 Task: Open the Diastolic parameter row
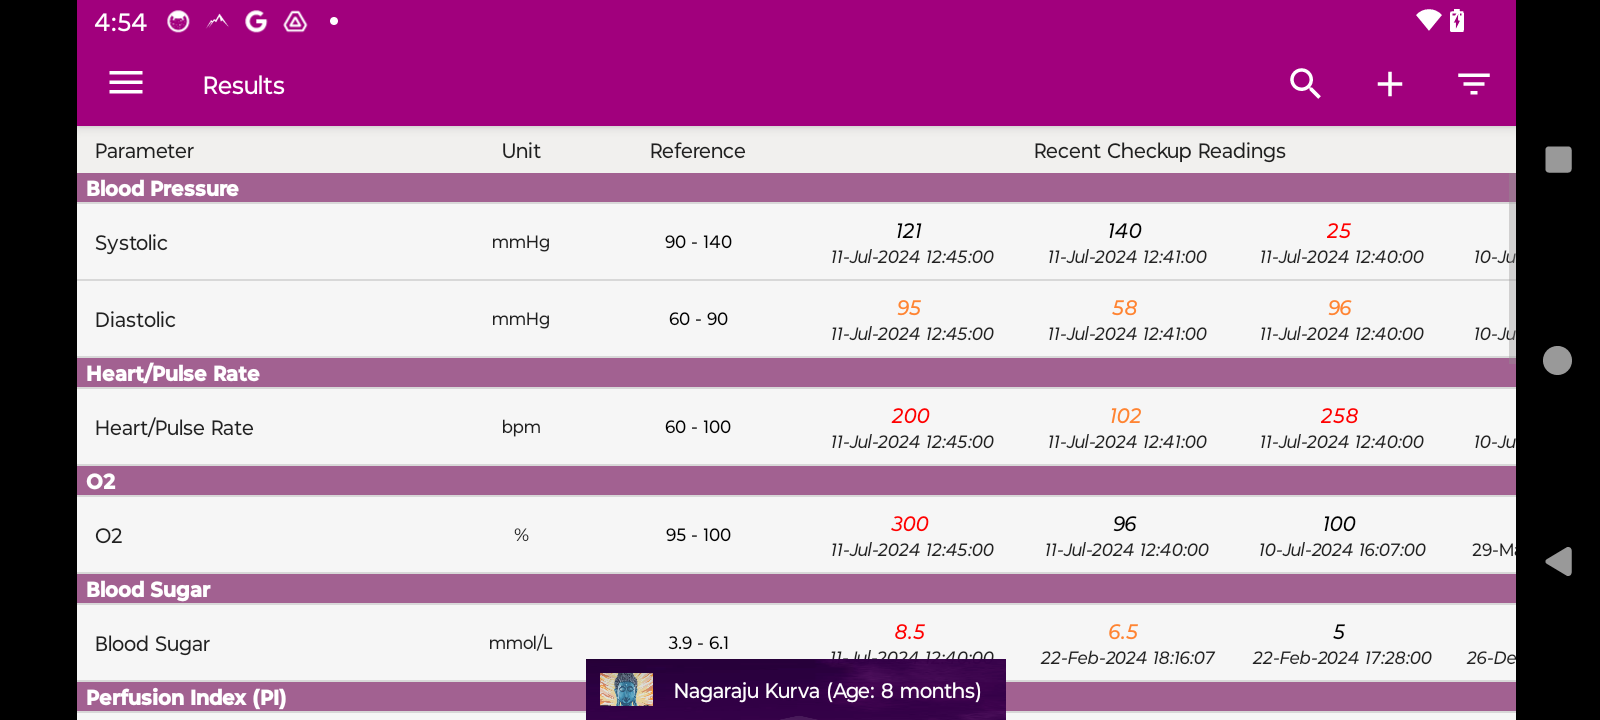pos(796,319)
